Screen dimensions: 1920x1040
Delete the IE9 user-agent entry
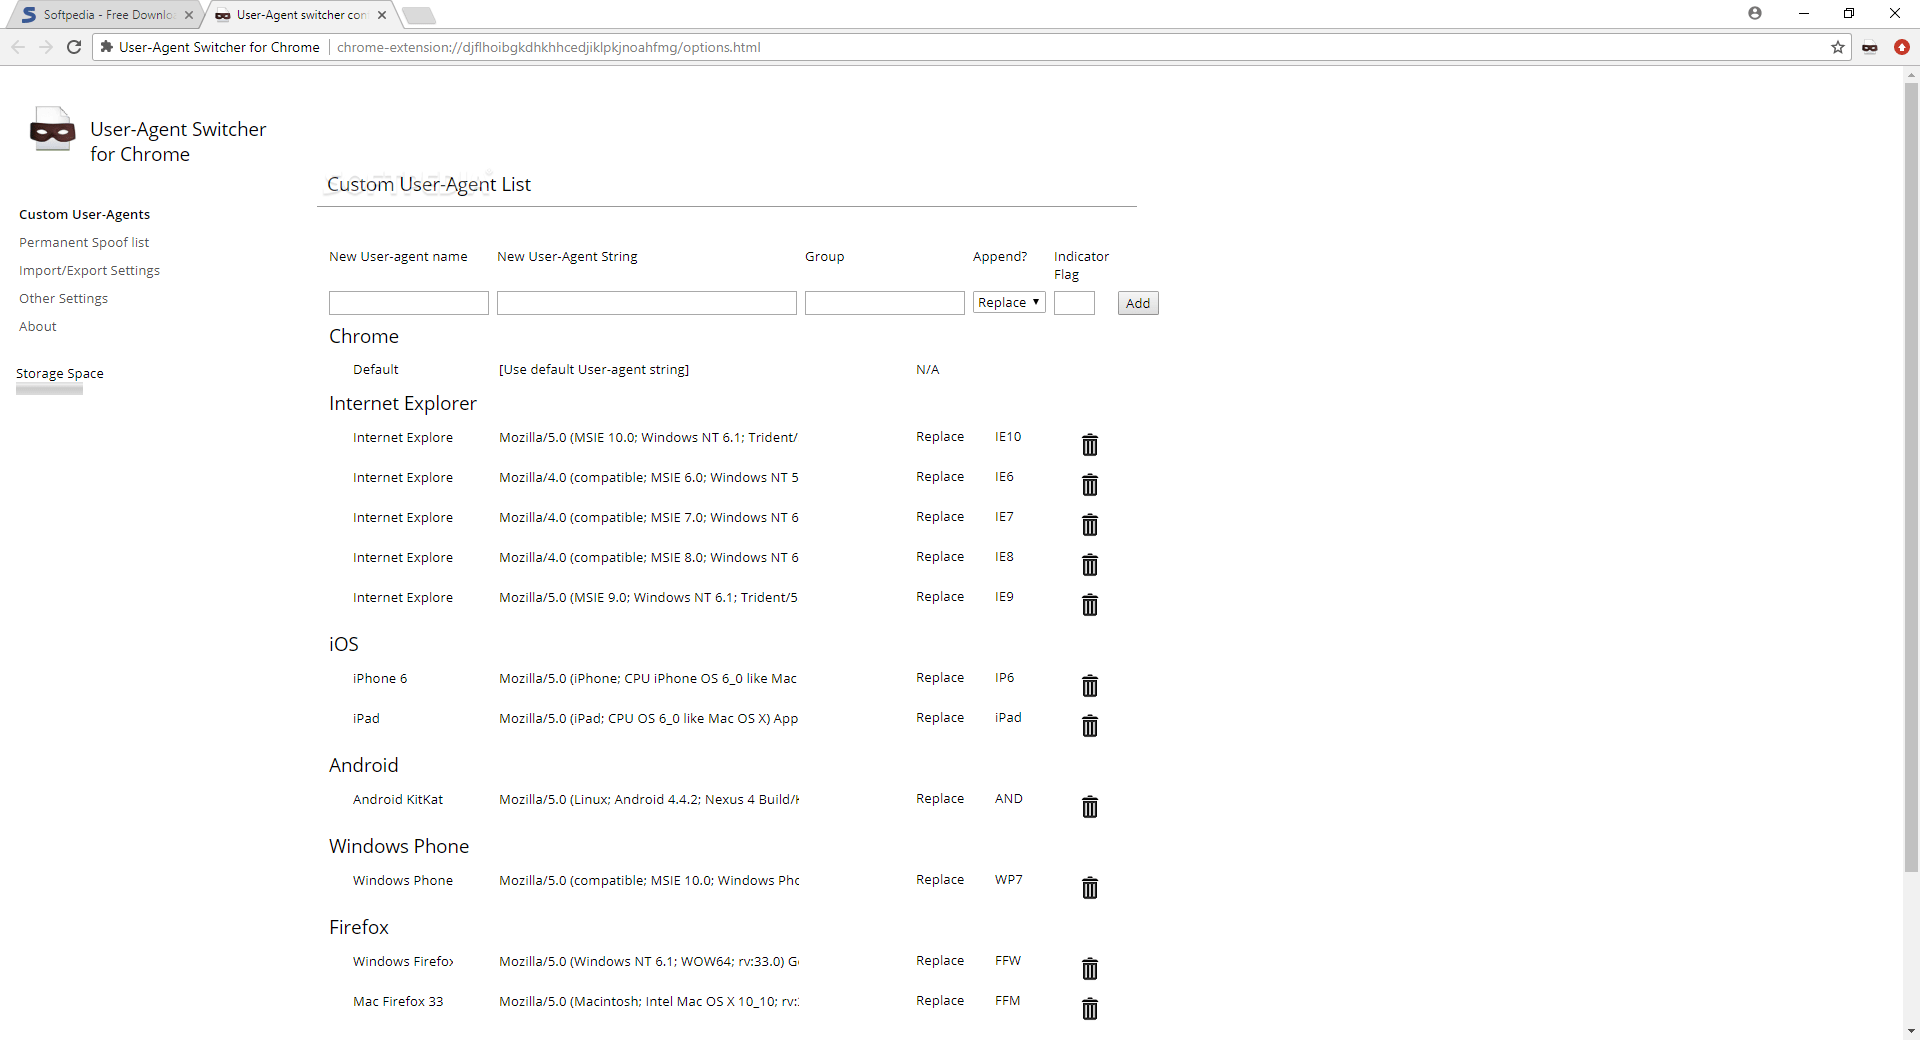(1090, 604)
